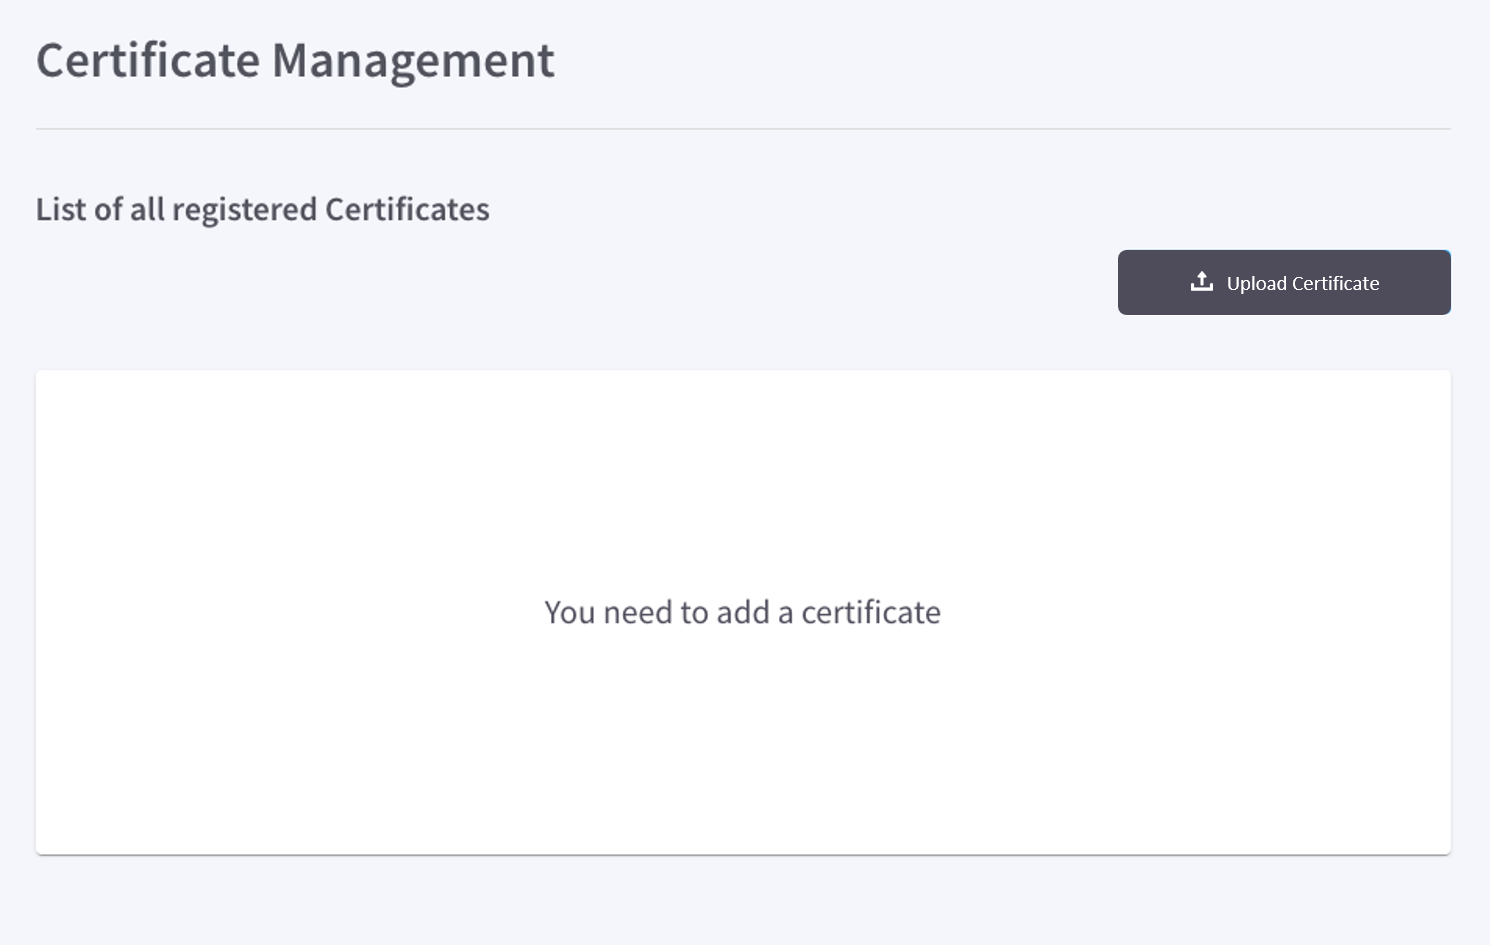Click the 'to add a' words in the message
The image size is (1490, 945).
pos(737,612)
